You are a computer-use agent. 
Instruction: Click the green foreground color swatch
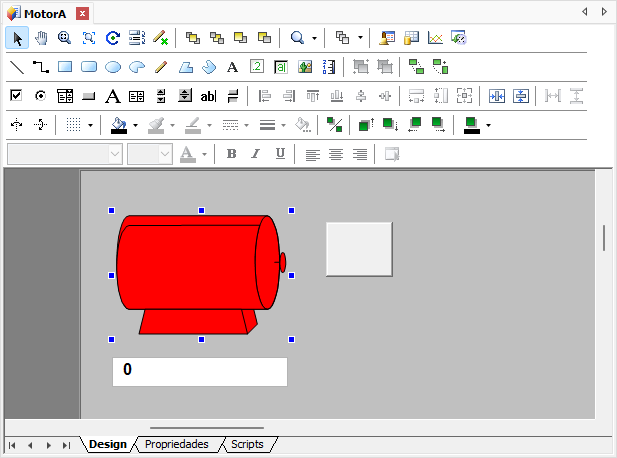click(x=472, y=125)
